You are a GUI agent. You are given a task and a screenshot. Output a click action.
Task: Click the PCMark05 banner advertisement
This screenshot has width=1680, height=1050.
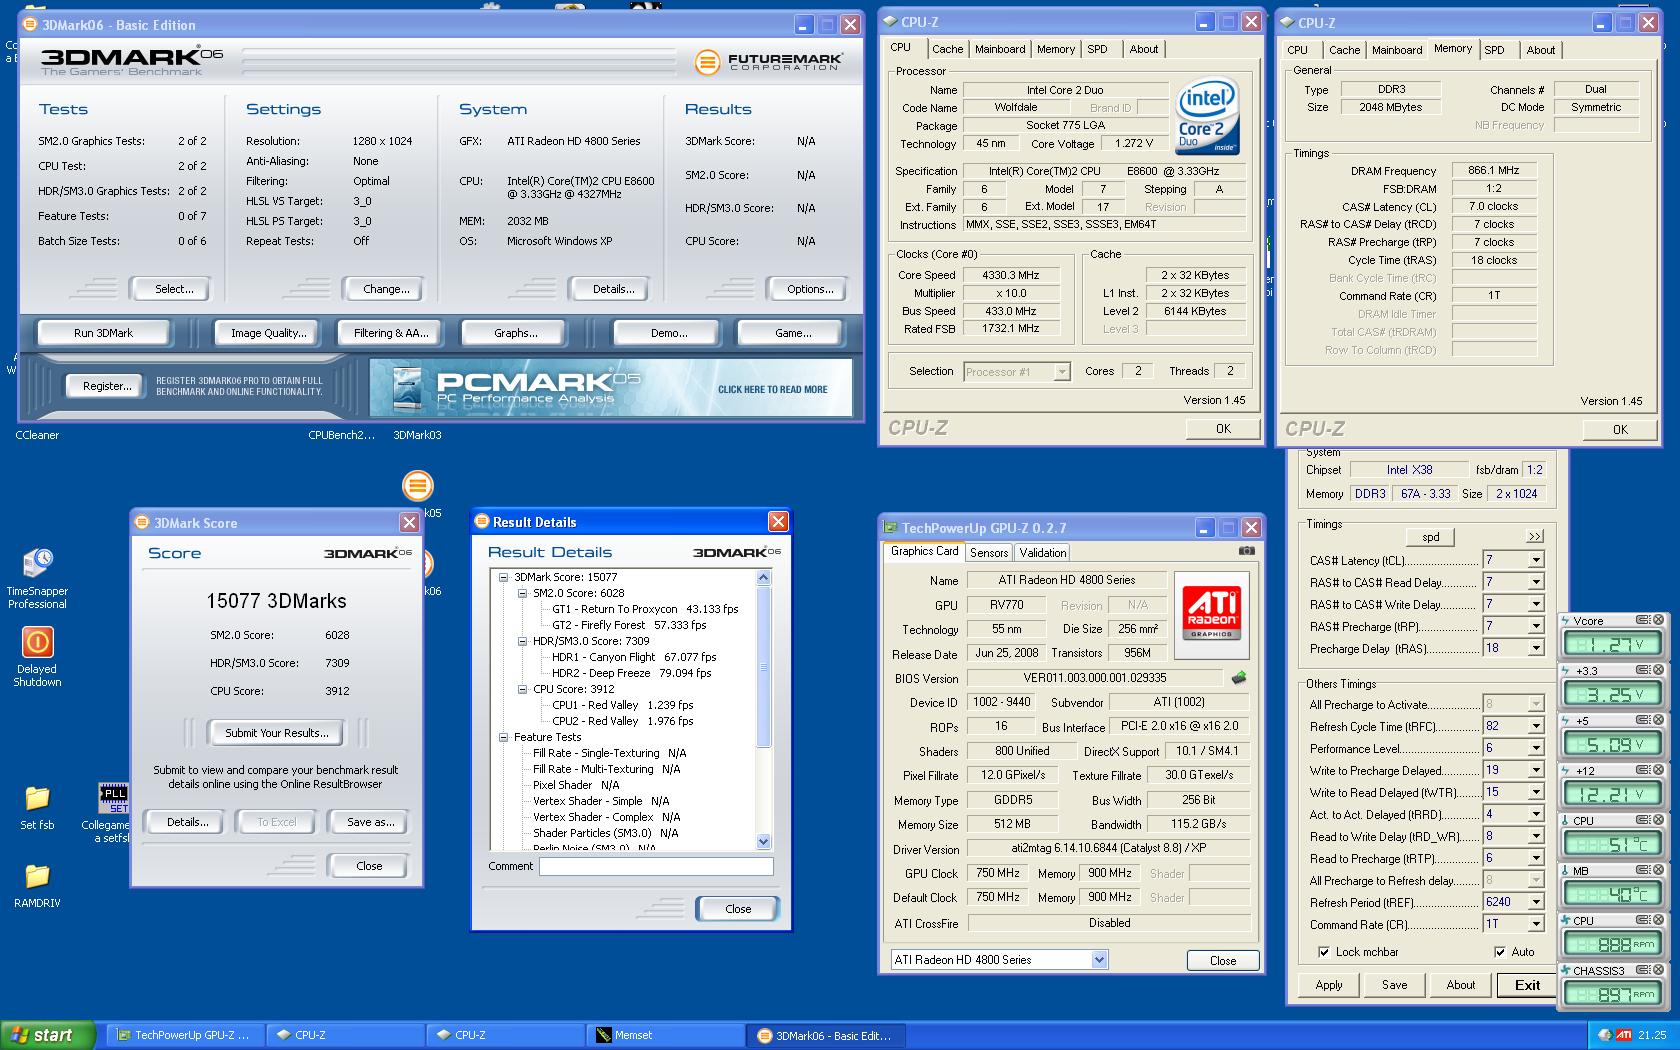pyautogui.click(x=611, y=388)
